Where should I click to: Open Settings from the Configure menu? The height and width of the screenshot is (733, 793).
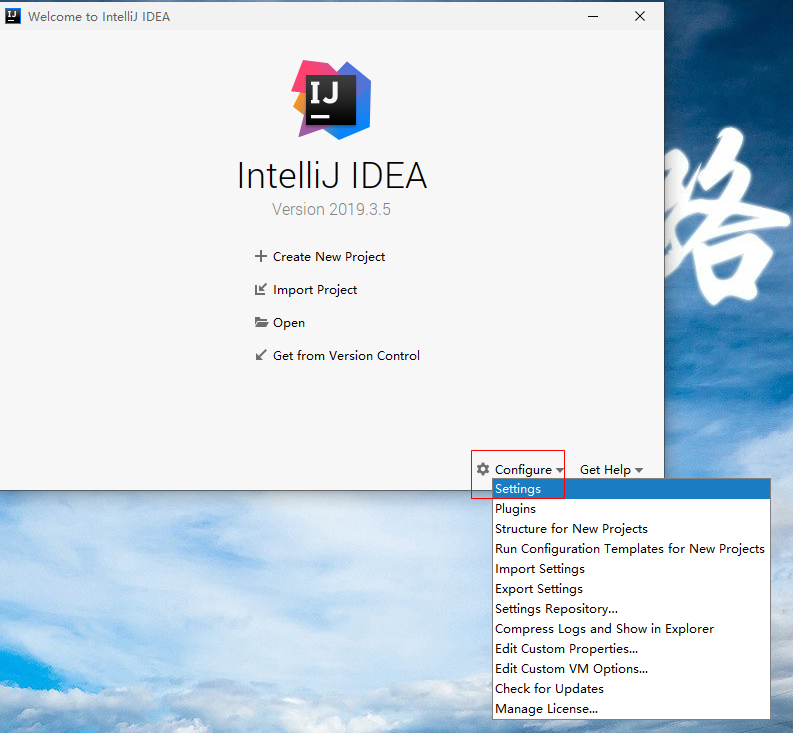(x=631, y=489)
